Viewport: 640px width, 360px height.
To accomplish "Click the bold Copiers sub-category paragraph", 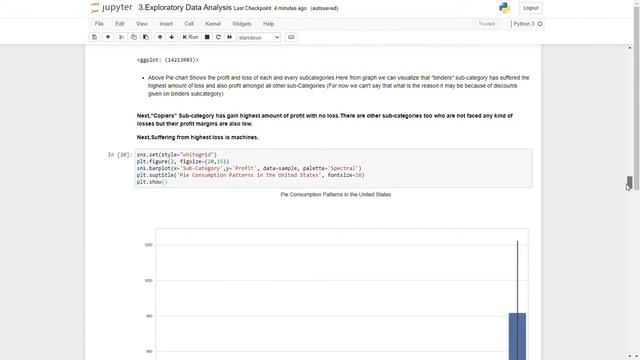I will [325, 120].
